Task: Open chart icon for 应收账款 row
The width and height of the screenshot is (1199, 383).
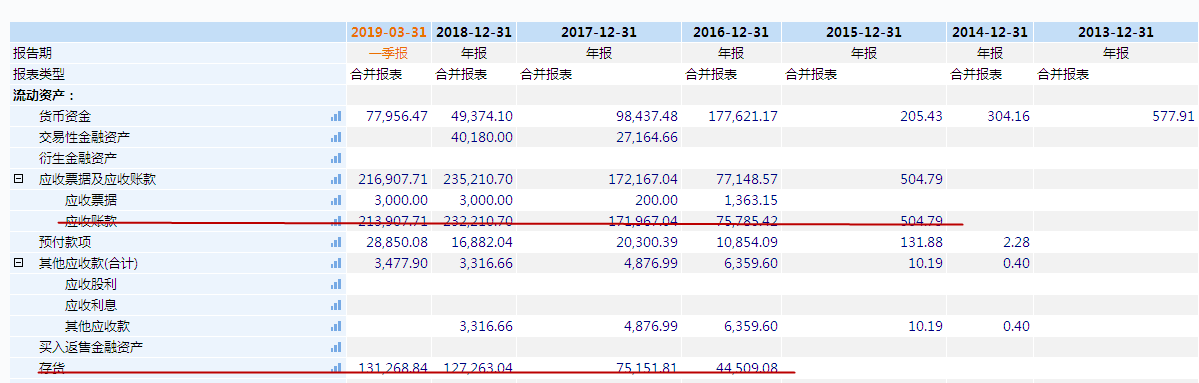Action: (336, 222)
